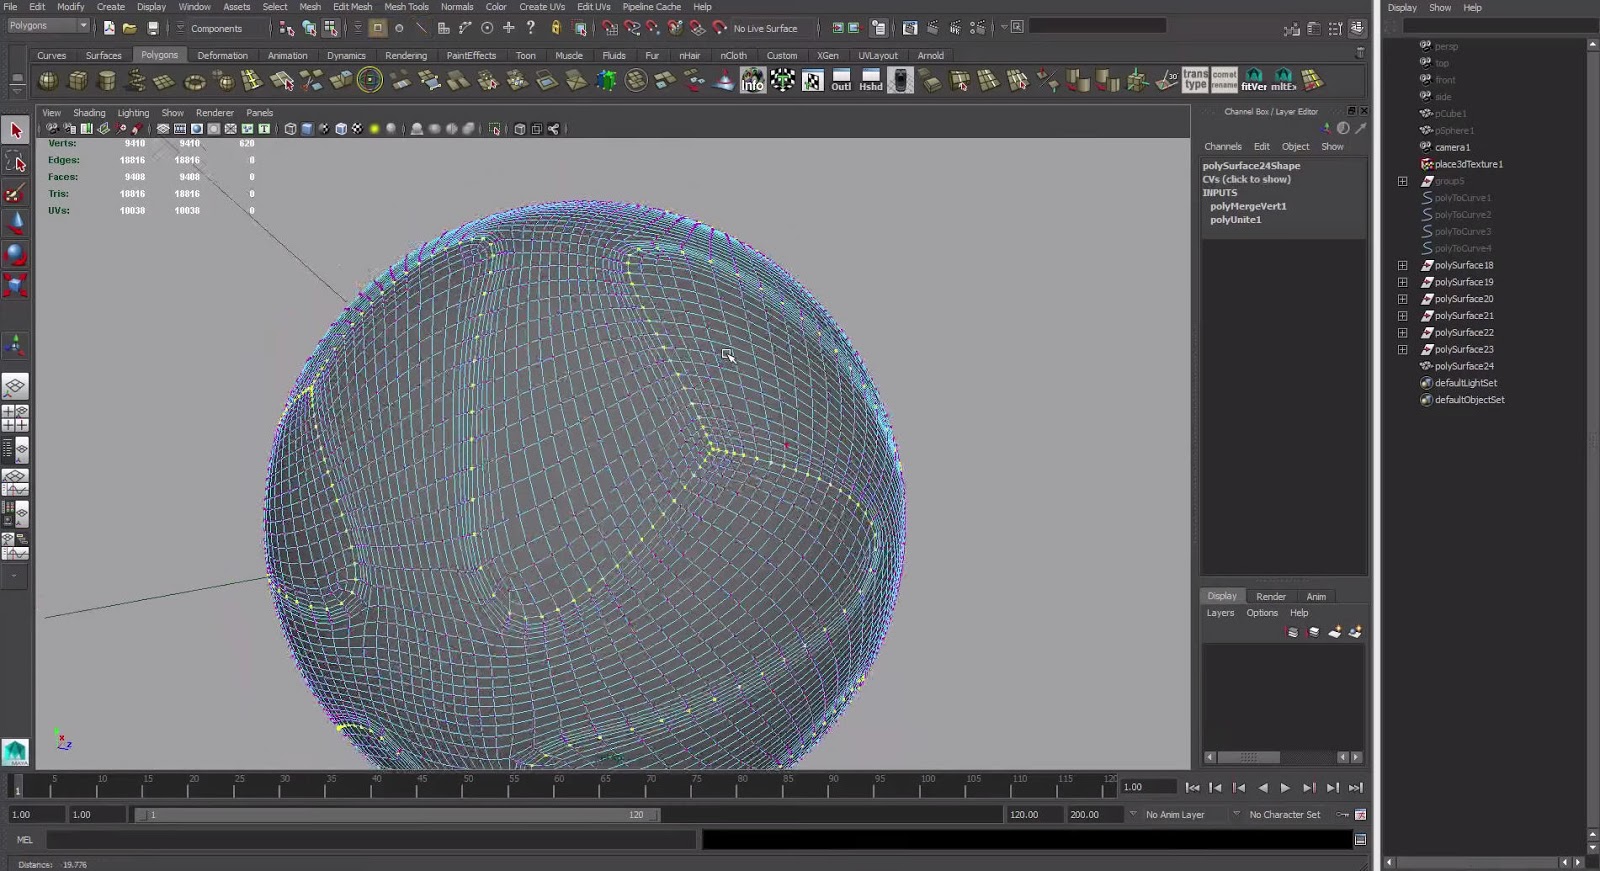Click the Outl shelf button
This screenshot has height=871, width=1600.
[841, 80]
